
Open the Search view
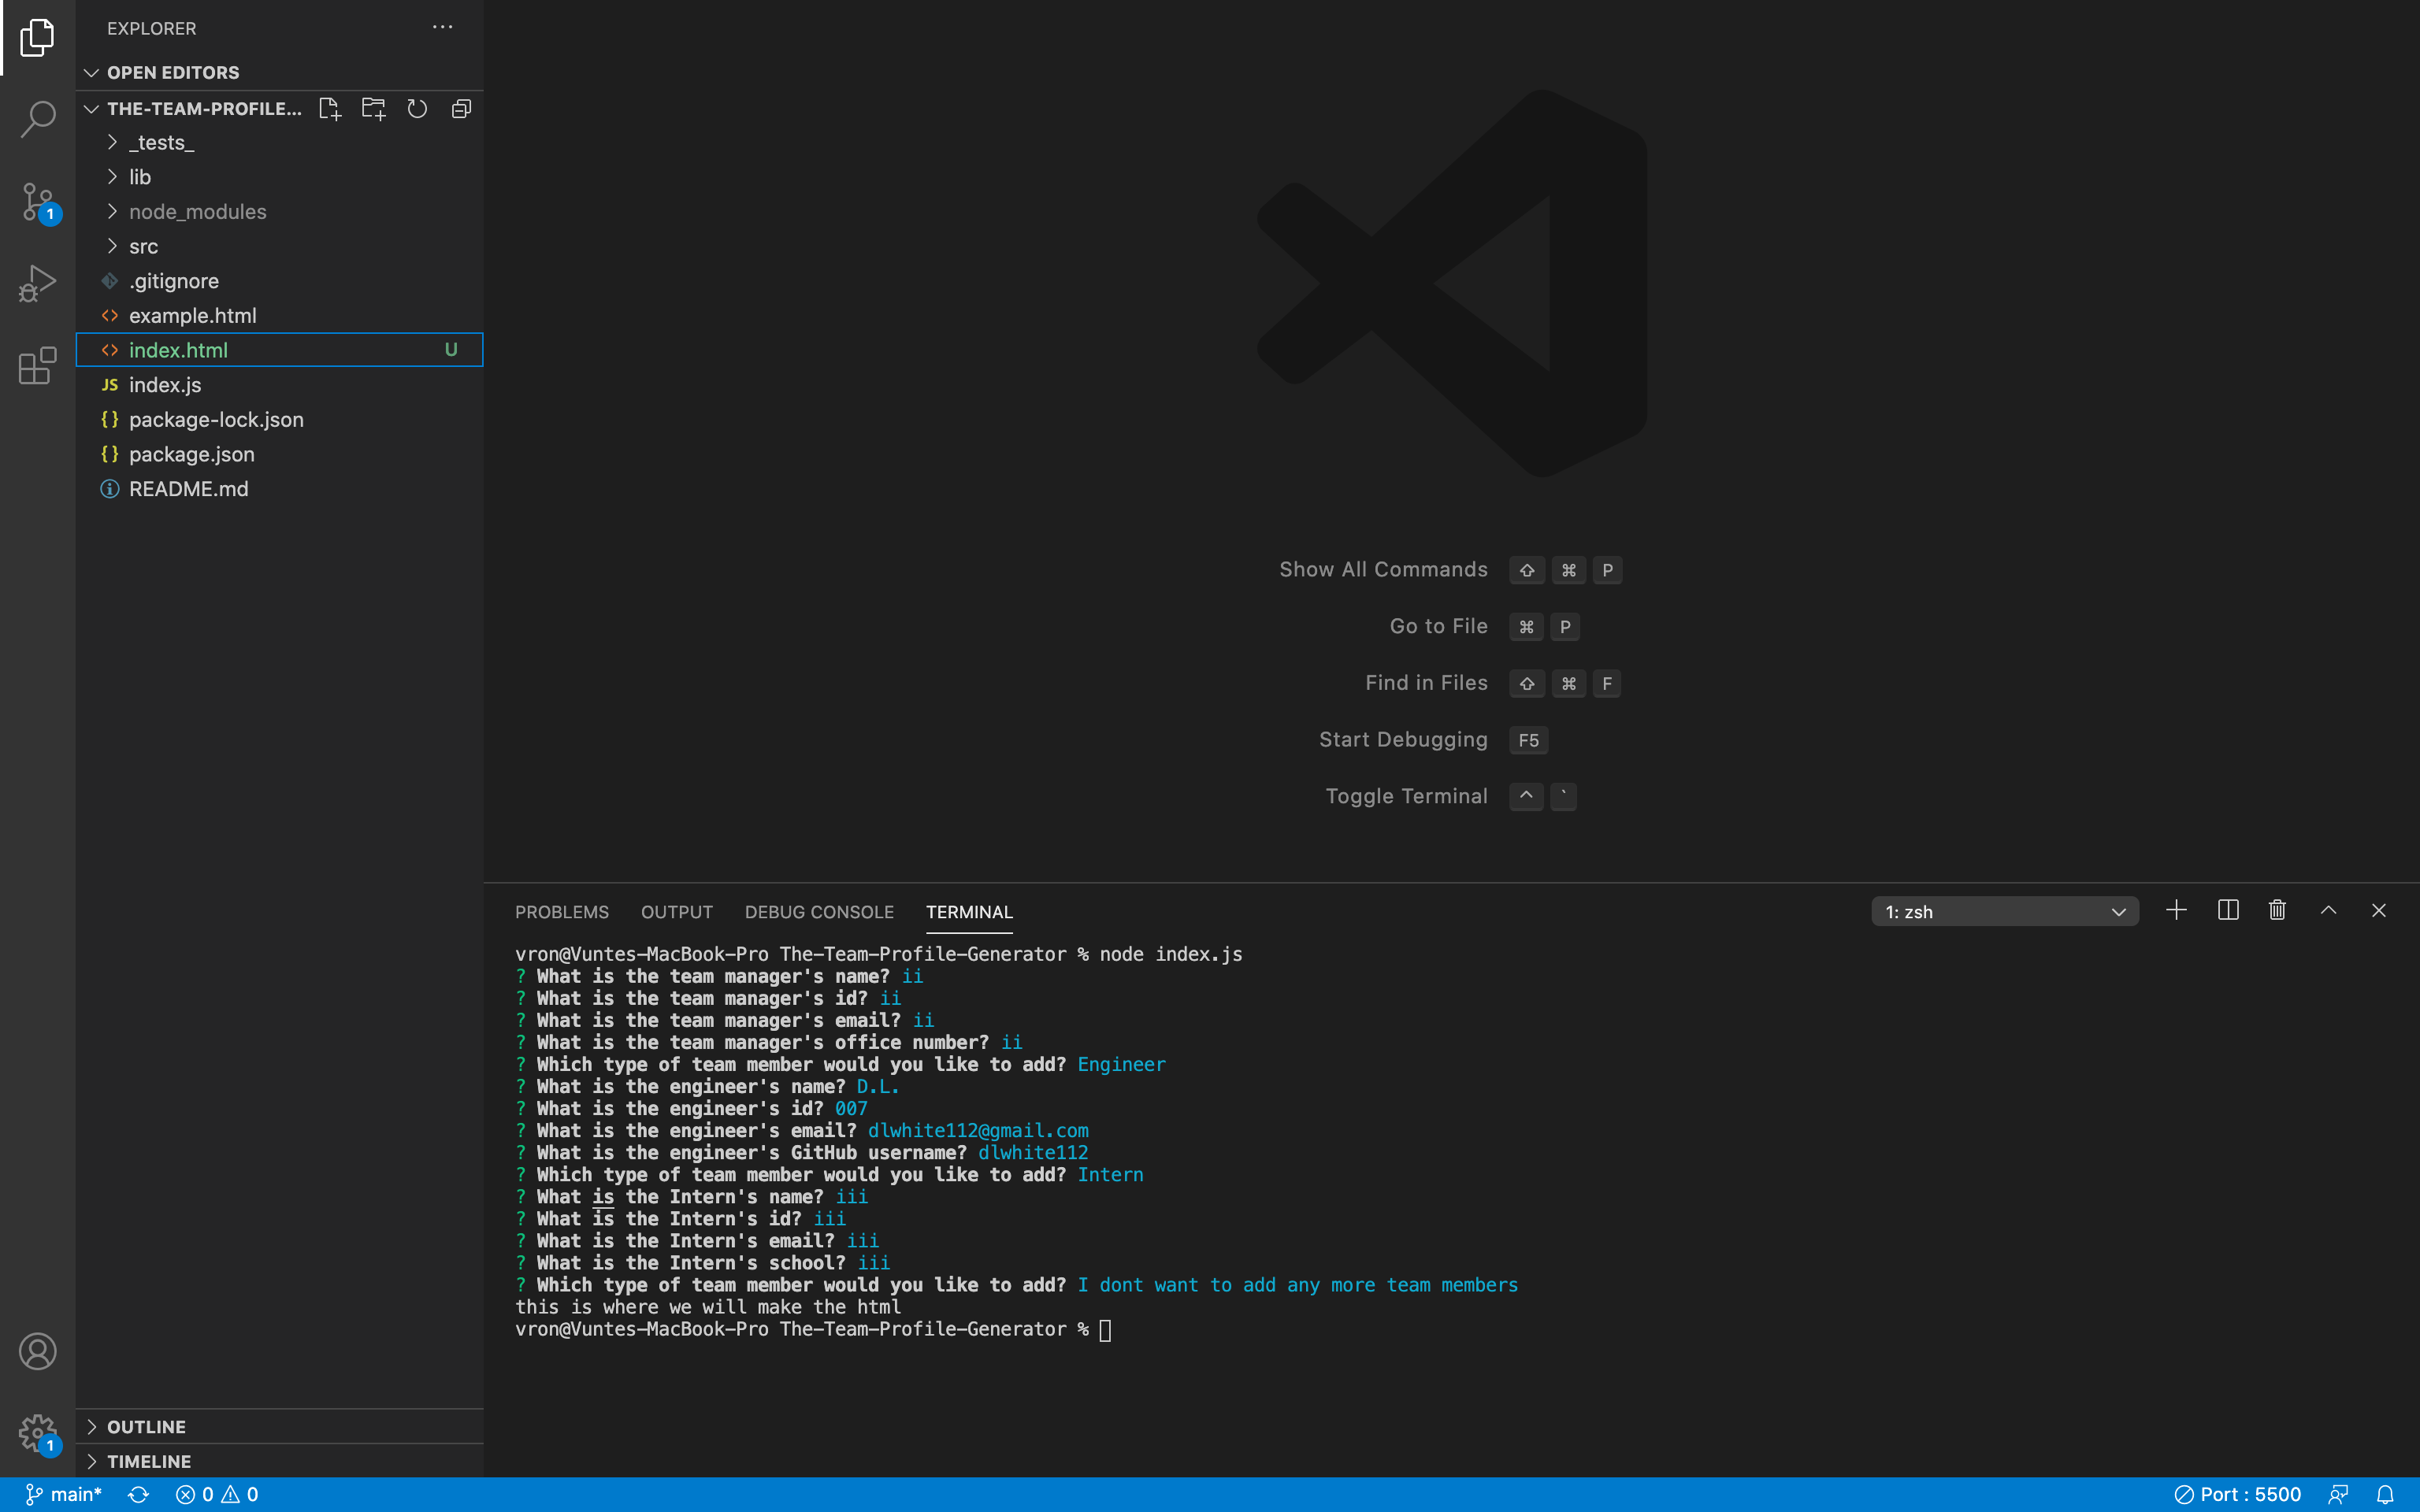37,119
